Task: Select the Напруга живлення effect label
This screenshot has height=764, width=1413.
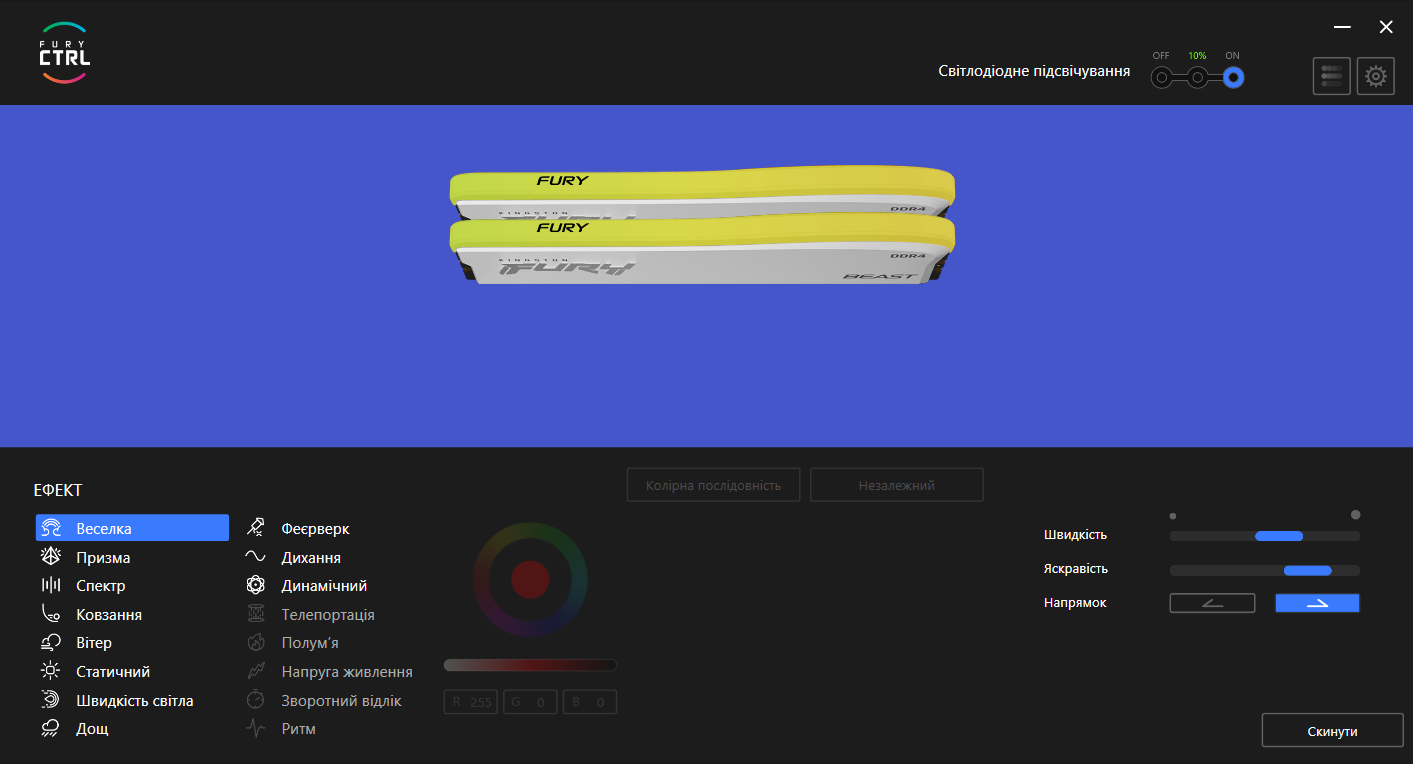Action: [347, 671]
